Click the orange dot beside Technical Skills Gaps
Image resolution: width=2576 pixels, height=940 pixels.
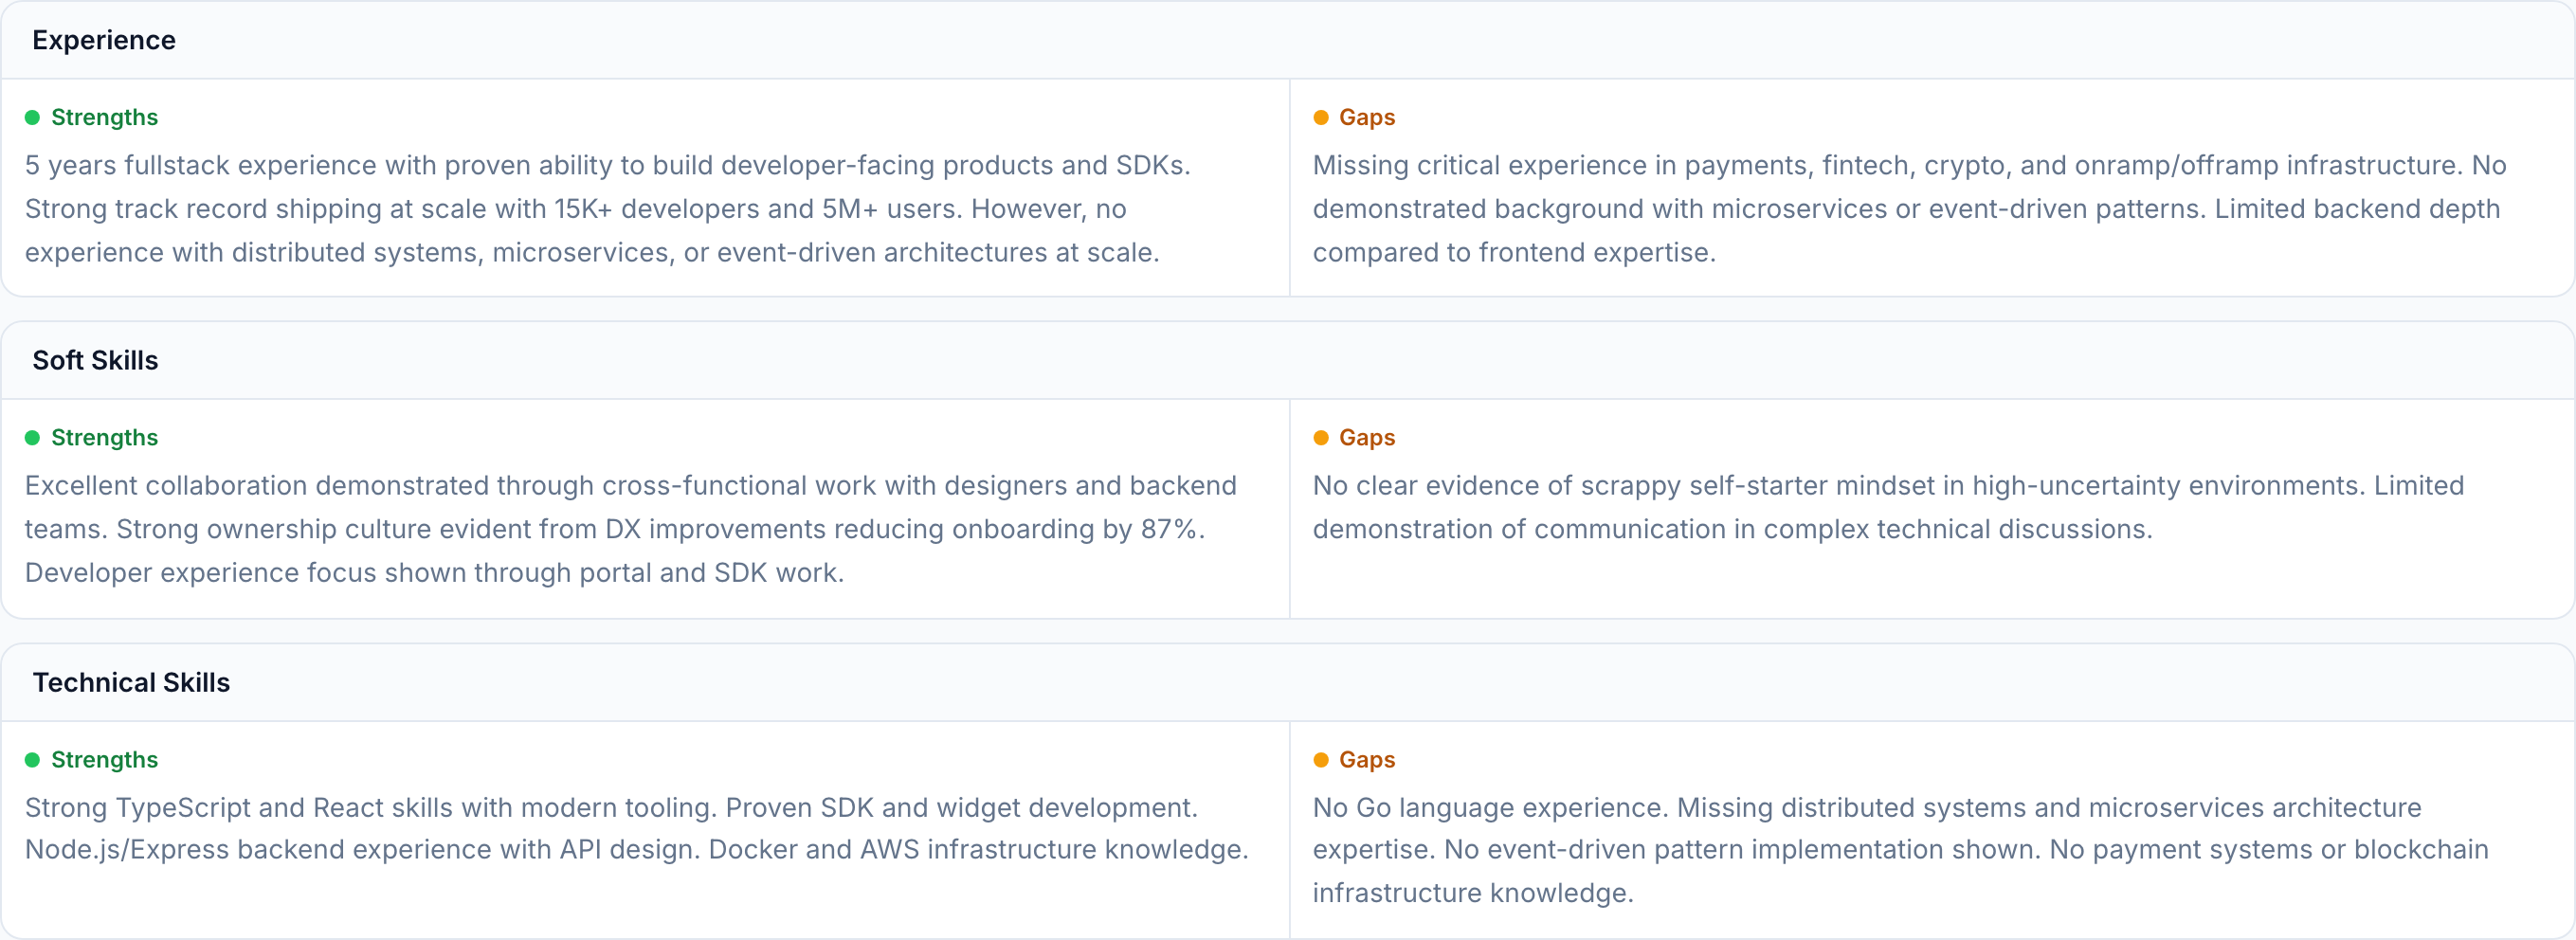[1320, 760]
